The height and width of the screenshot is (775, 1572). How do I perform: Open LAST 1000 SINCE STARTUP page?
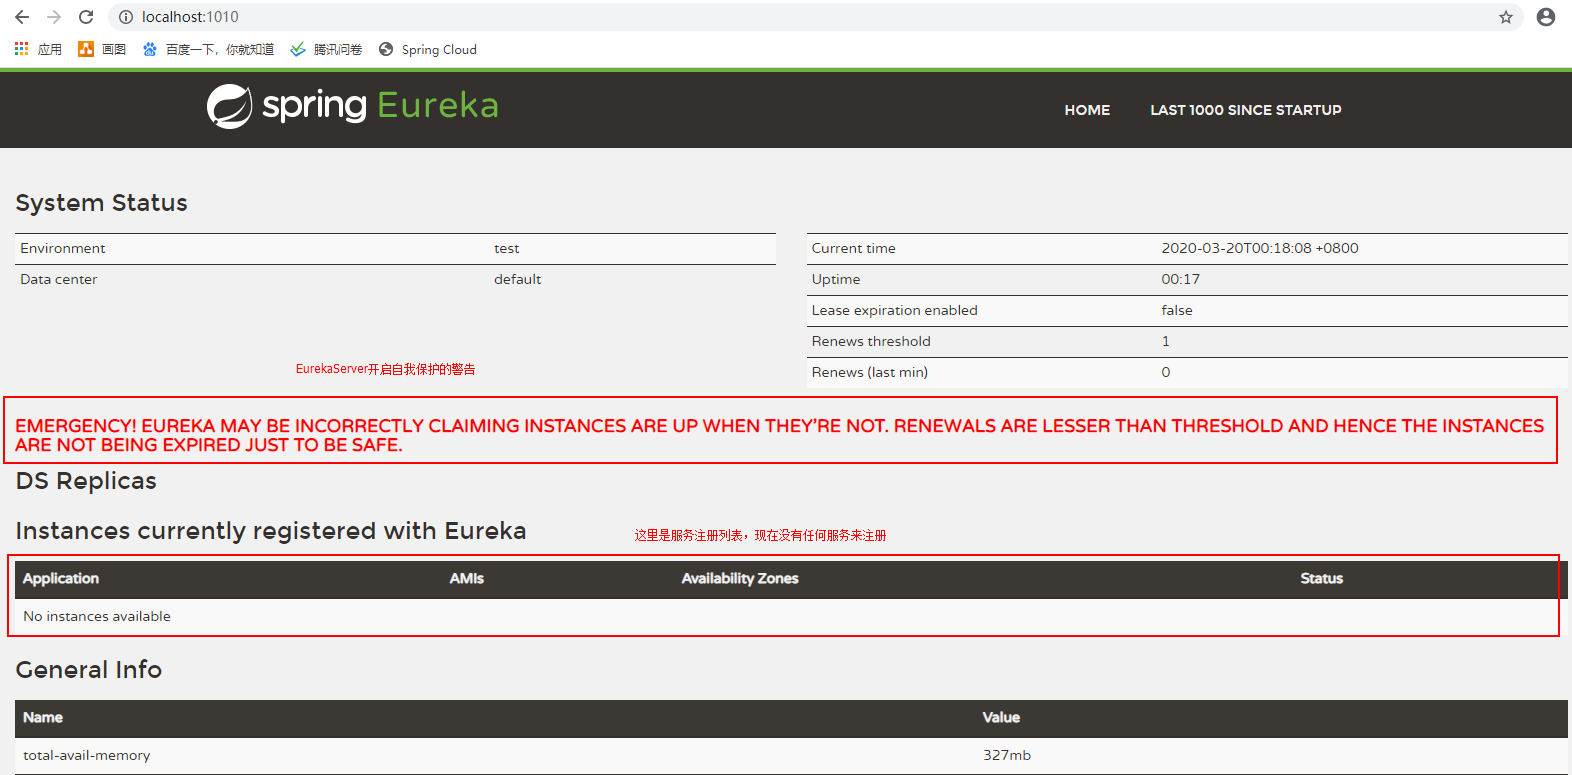point(1246,110)
